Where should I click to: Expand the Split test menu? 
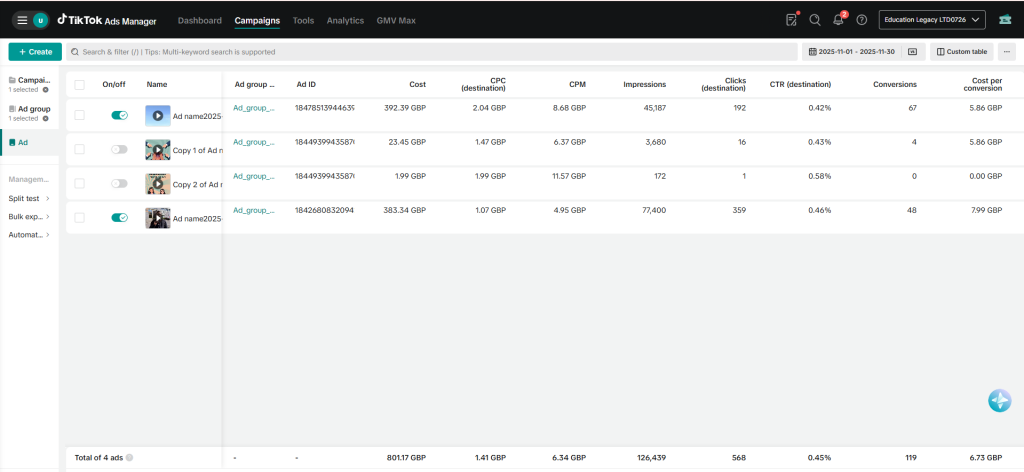pyautogui.click(x=29, y=199)
